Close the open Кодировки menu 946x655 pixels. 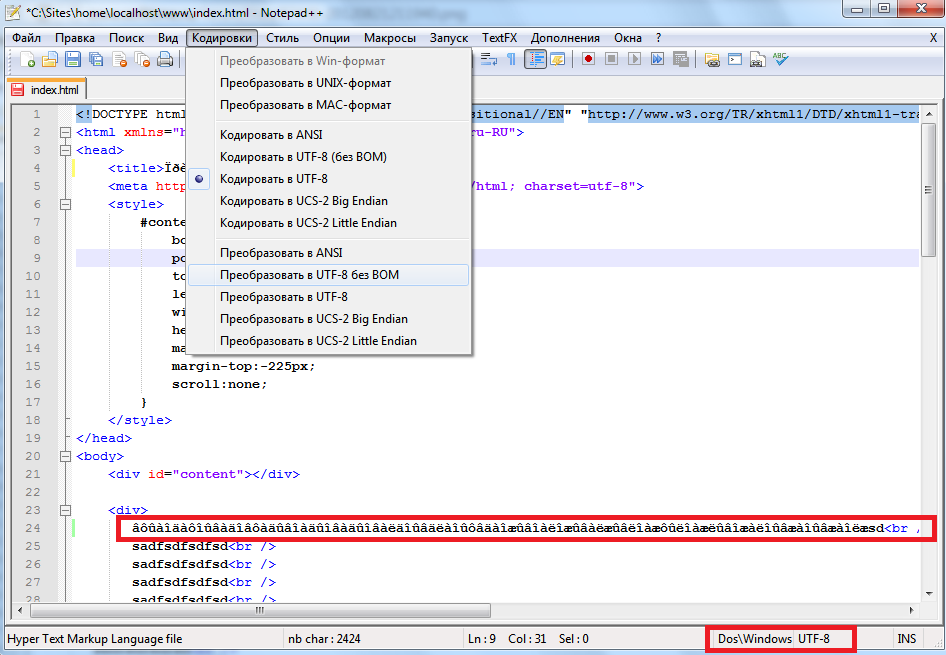[x=222, y=38]
